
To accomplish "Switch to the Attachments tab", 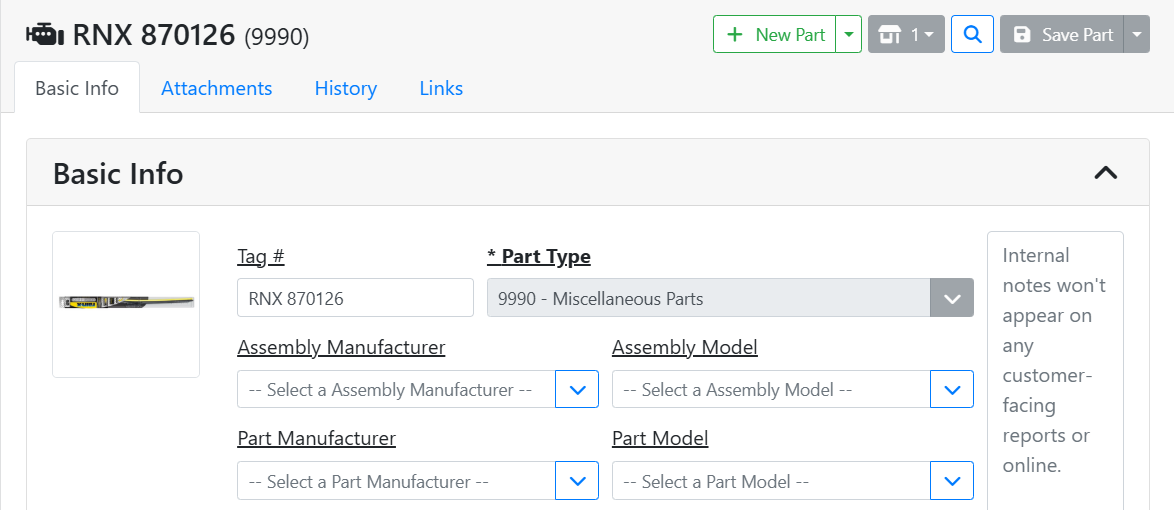I will [216, 88].
